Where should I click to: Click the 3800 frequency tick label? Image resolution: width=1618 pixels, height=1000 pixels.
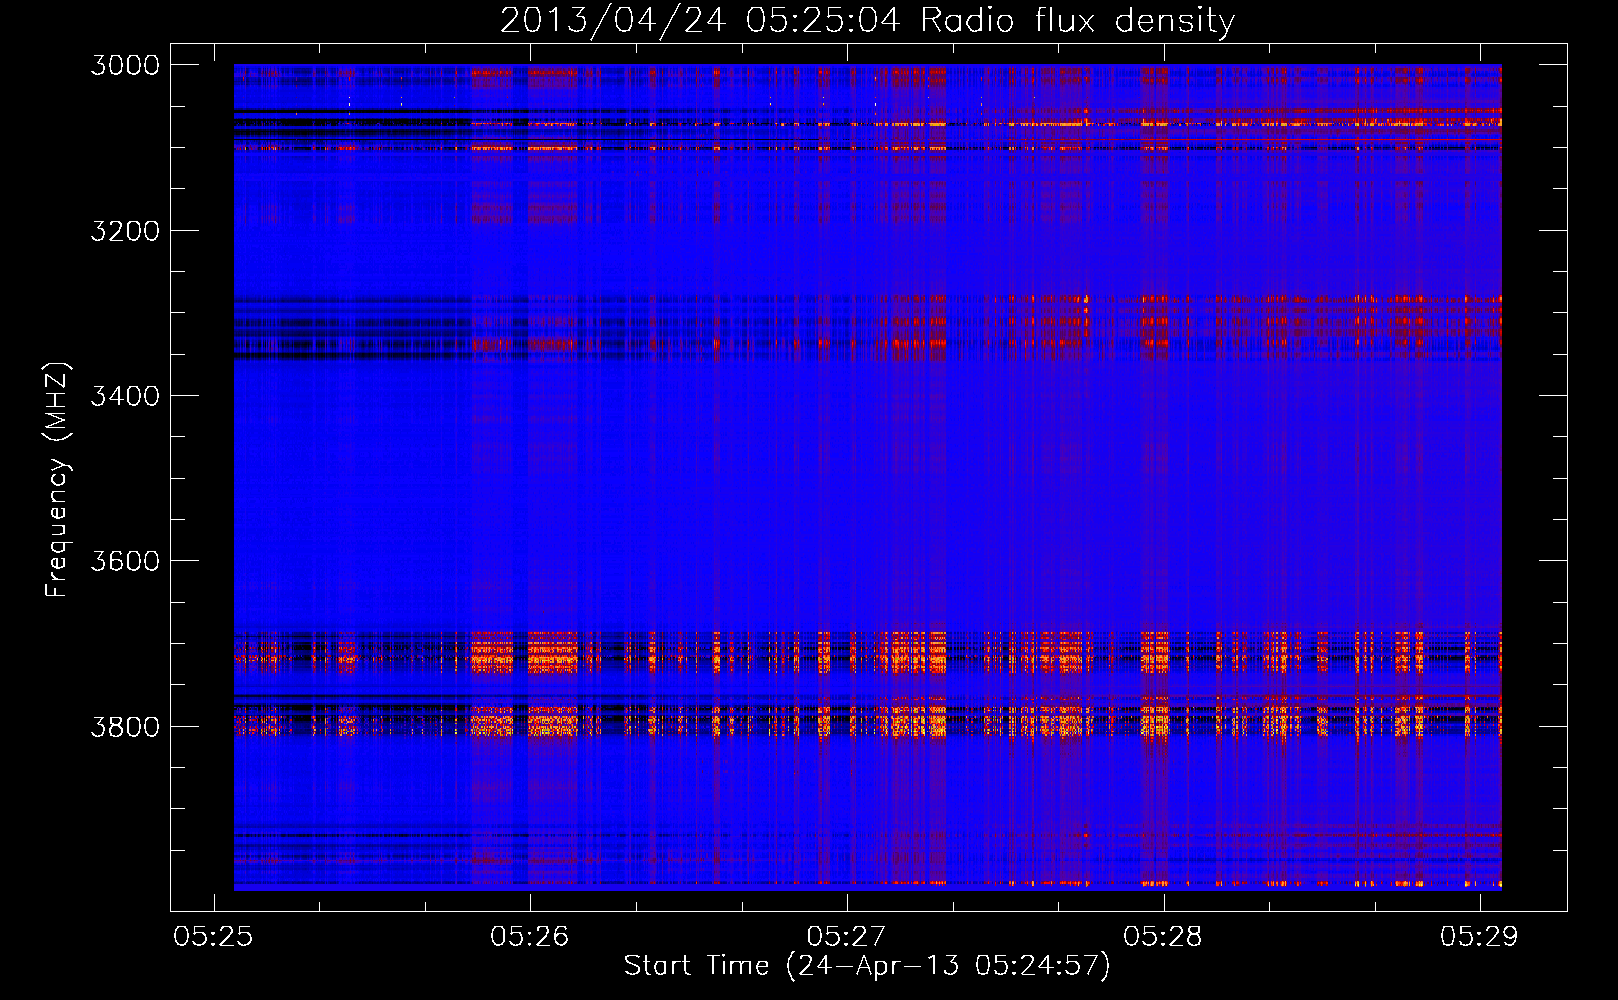tap(125, 726)
